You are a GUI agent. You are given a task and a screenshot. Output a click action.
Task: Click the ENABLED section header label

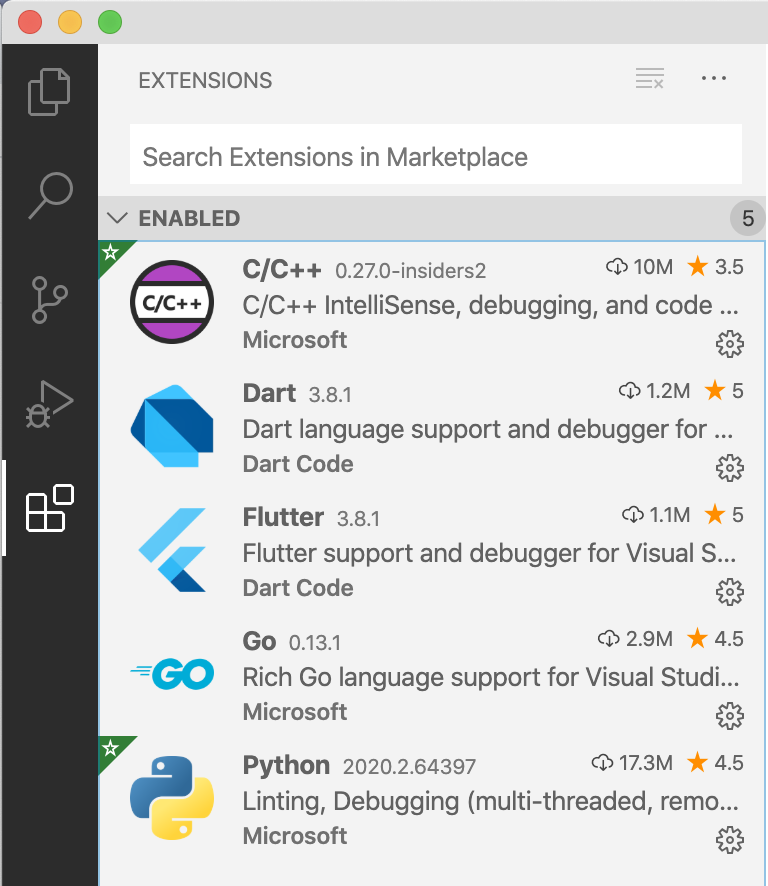[189, 218]
